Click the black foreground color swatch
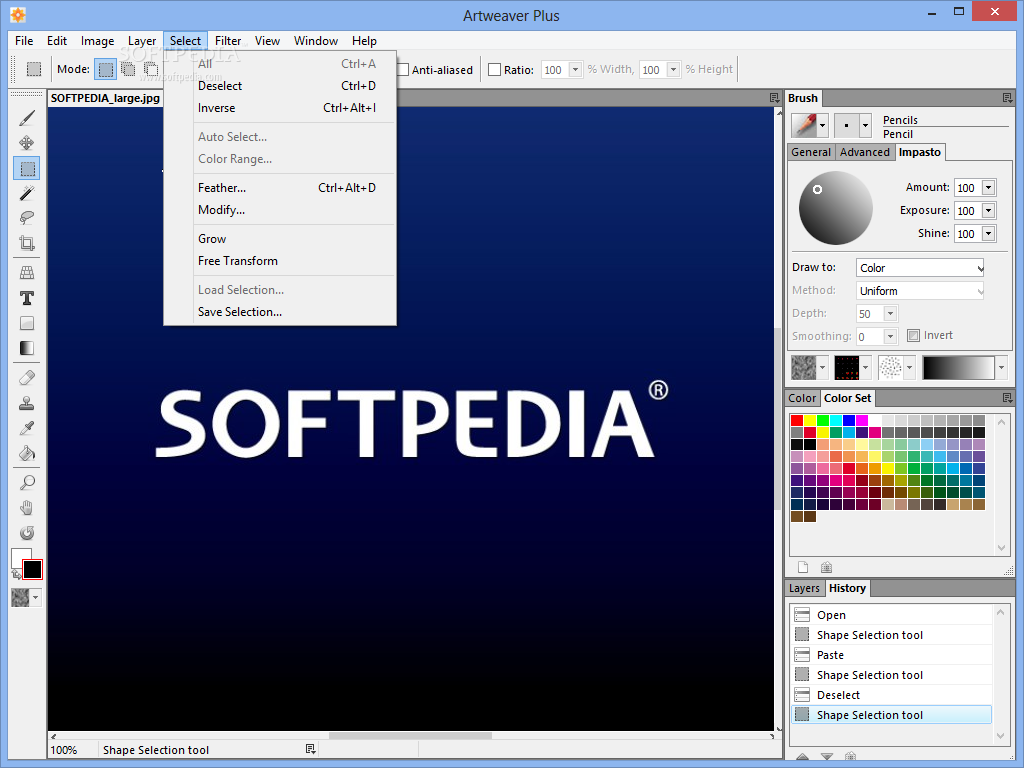This screenshot has height=768, width=1024. coord(32,569)
